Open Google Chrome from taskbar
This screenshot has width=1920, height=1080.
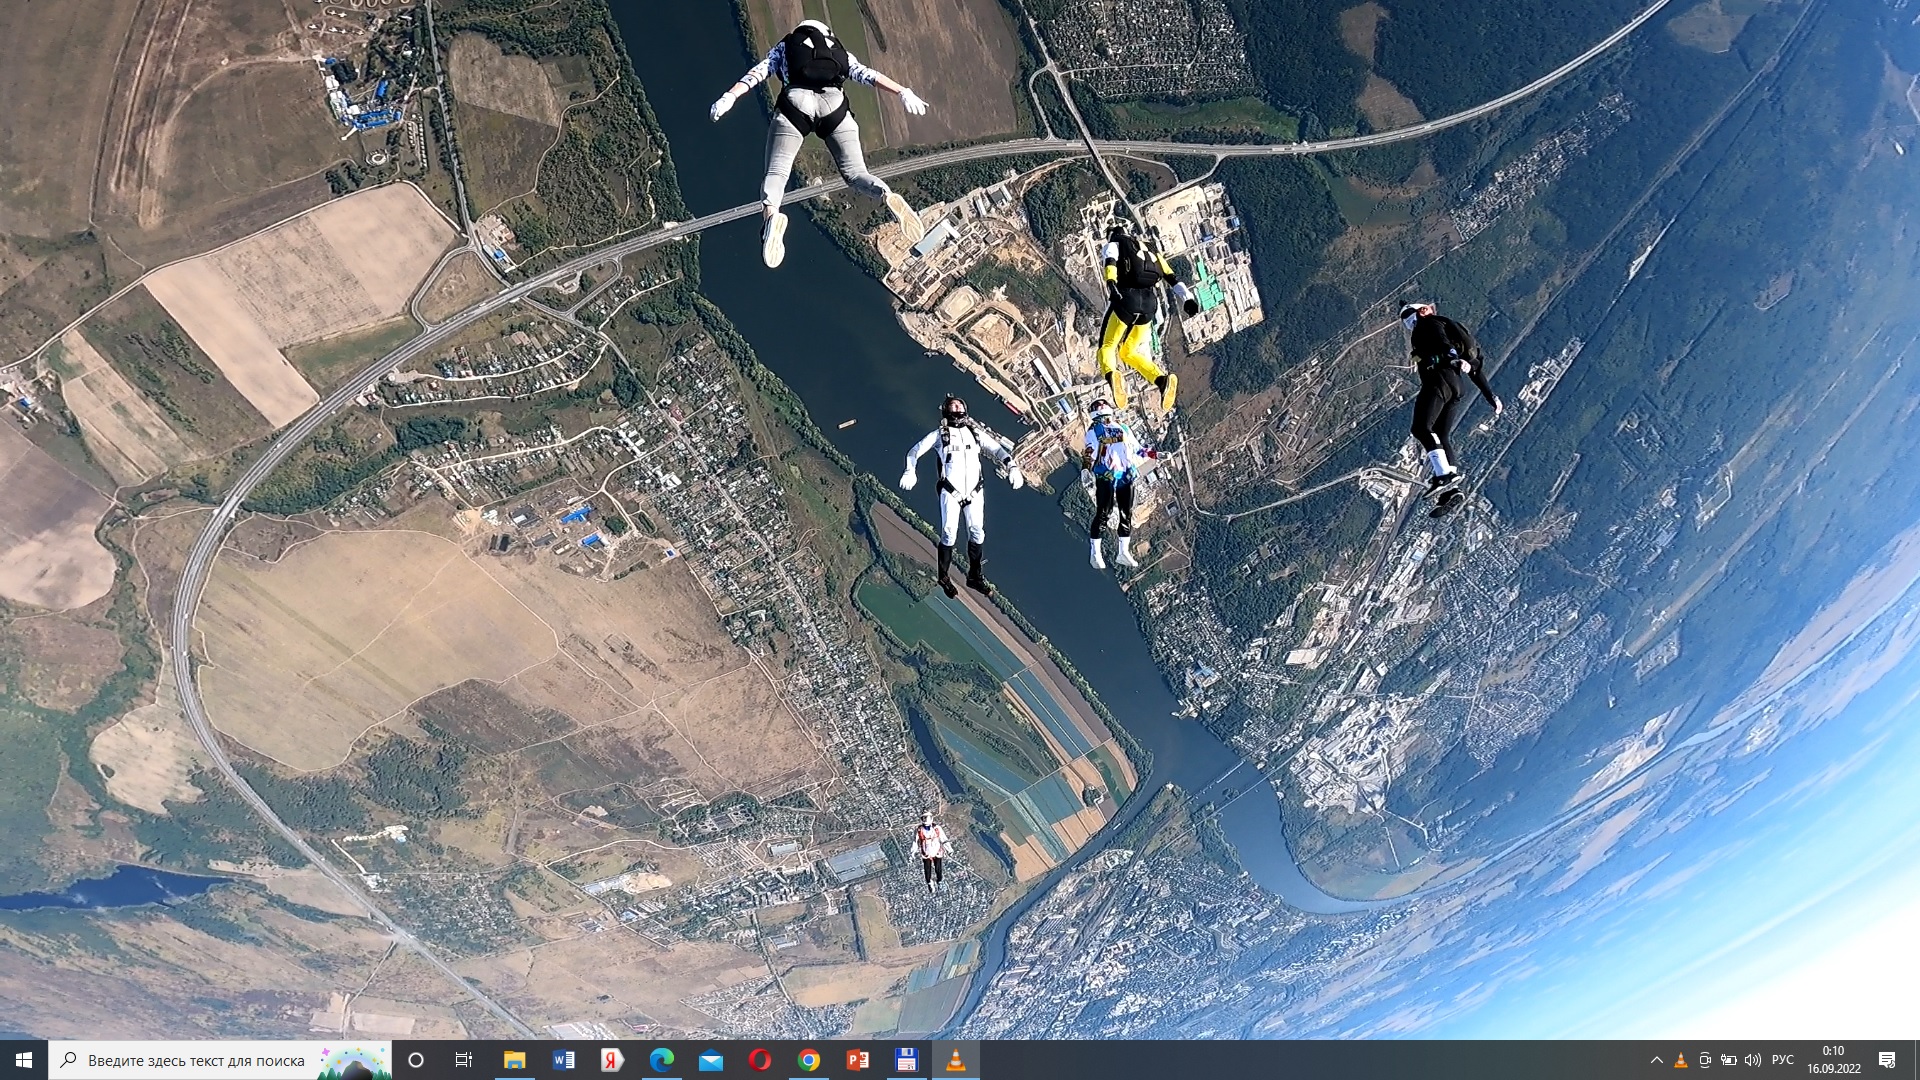808,1060
